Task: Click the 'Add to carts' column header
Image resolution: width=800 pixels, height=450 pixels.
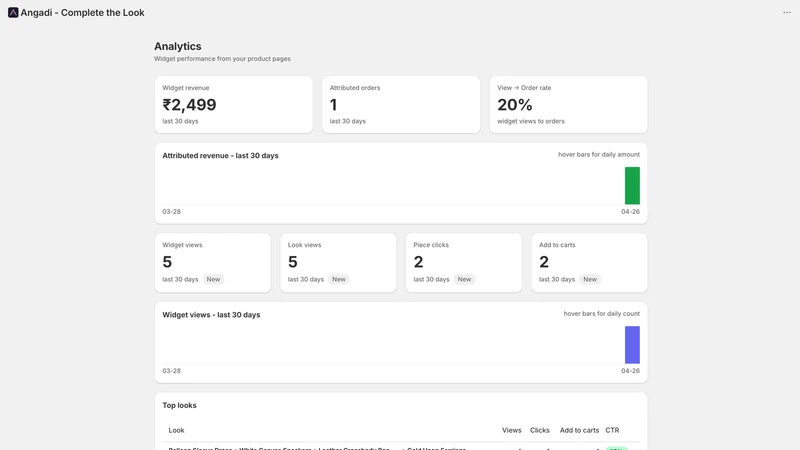Action: click(x=580, y=431)
